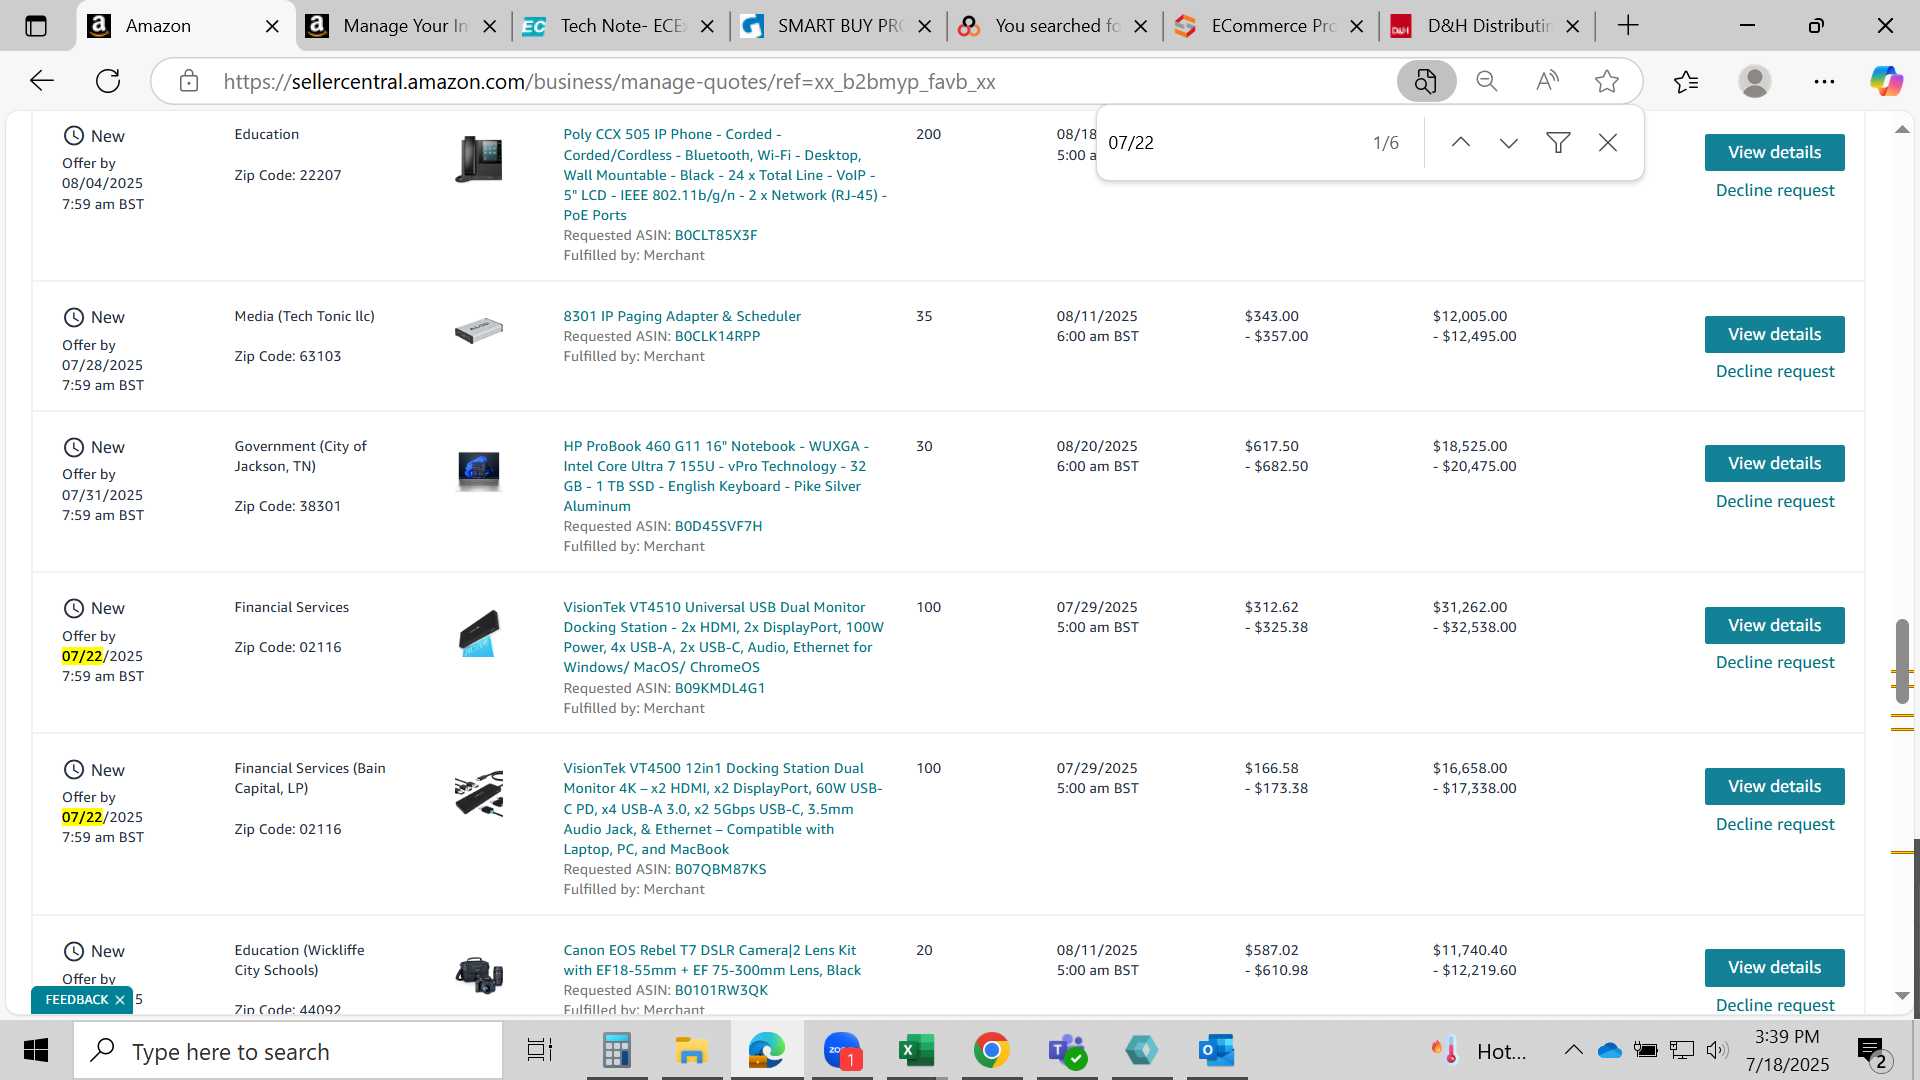The height and width of the screenshot is (1080, 1920).
Task: Open 8301 IP Paging Adapter product link
Action: [x=682, y=316]
